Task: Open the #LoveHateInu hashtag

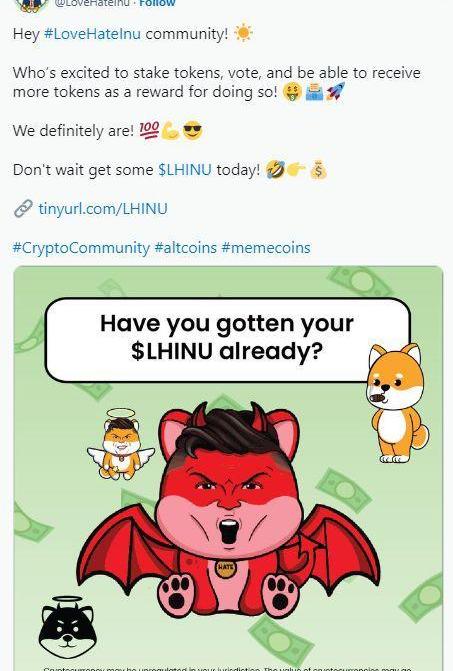Action: point(92,34)
